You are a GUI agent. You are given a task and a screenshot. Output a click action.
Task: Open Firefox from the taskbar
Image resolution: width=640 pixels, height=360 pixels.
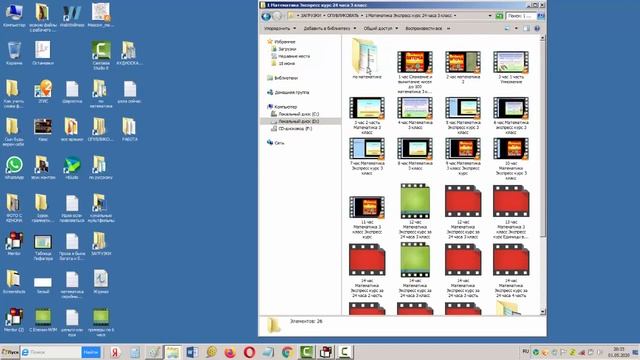point(230,352)
